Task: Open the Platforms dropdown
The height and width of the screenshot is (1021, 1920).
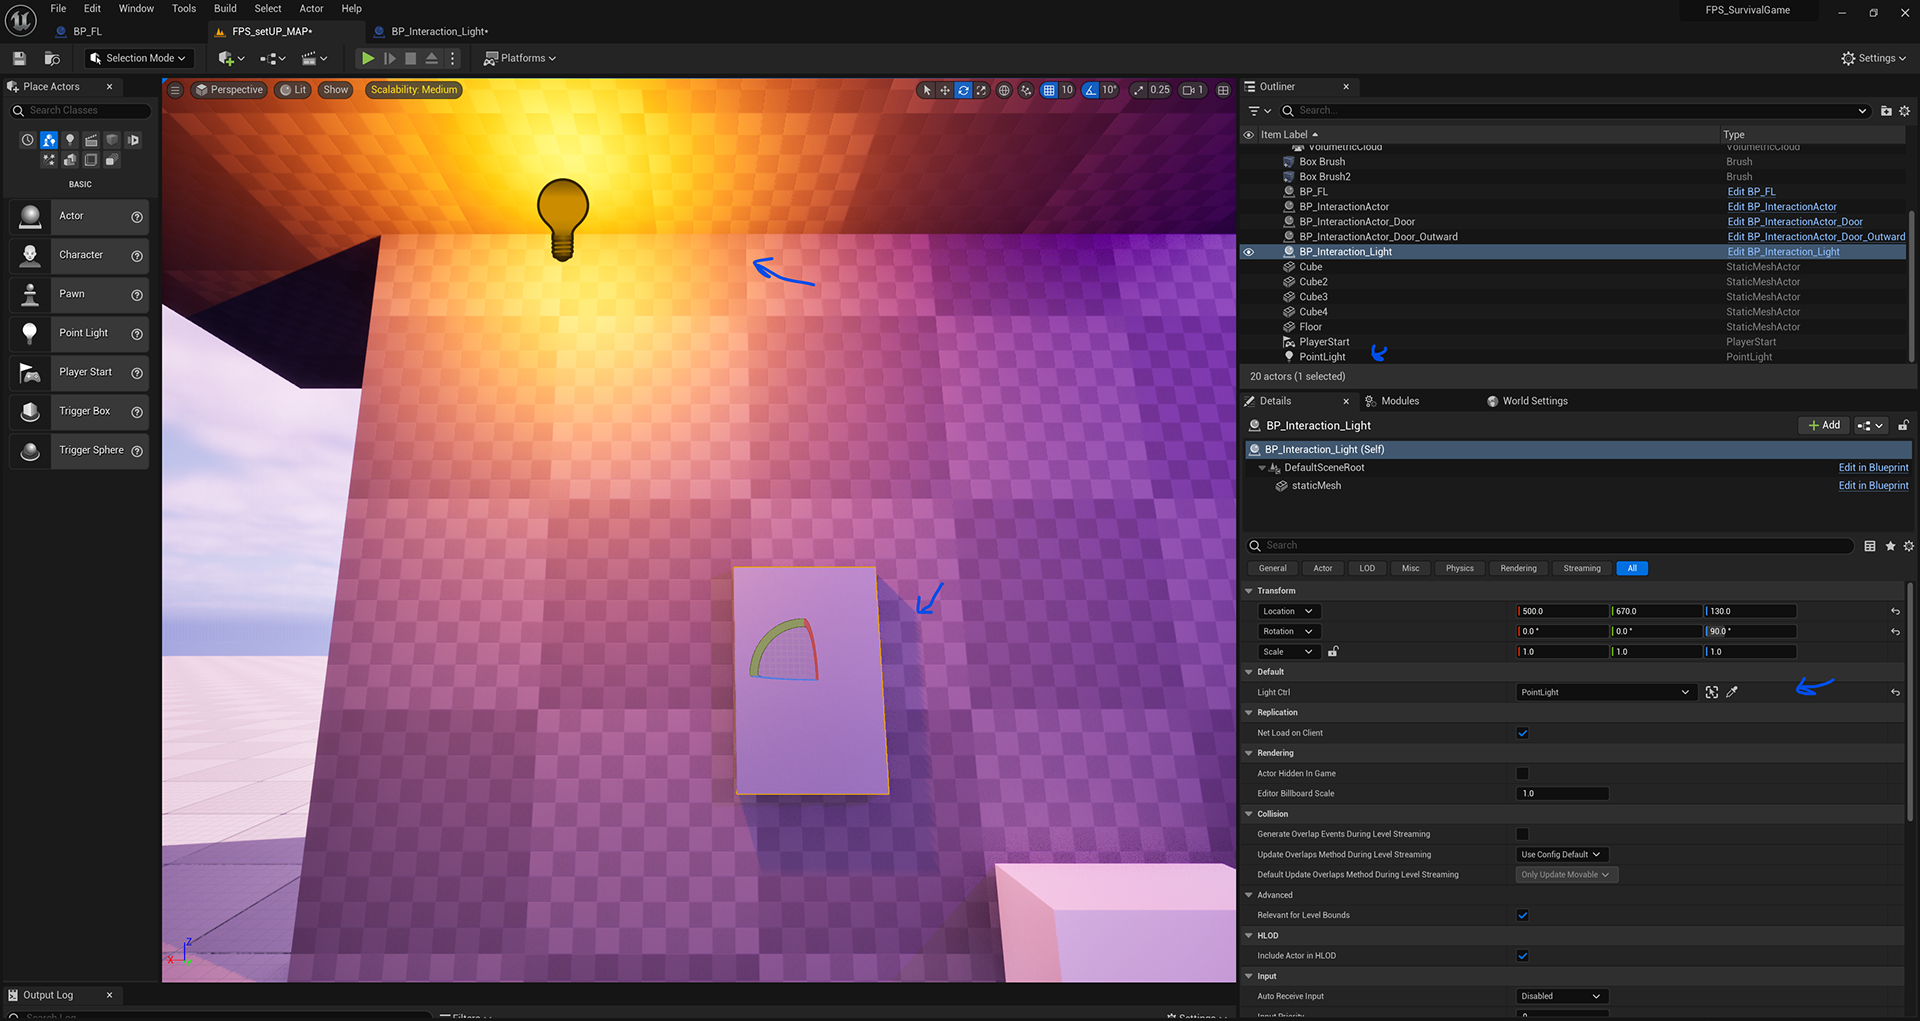Action: click(x=520, y=58)
